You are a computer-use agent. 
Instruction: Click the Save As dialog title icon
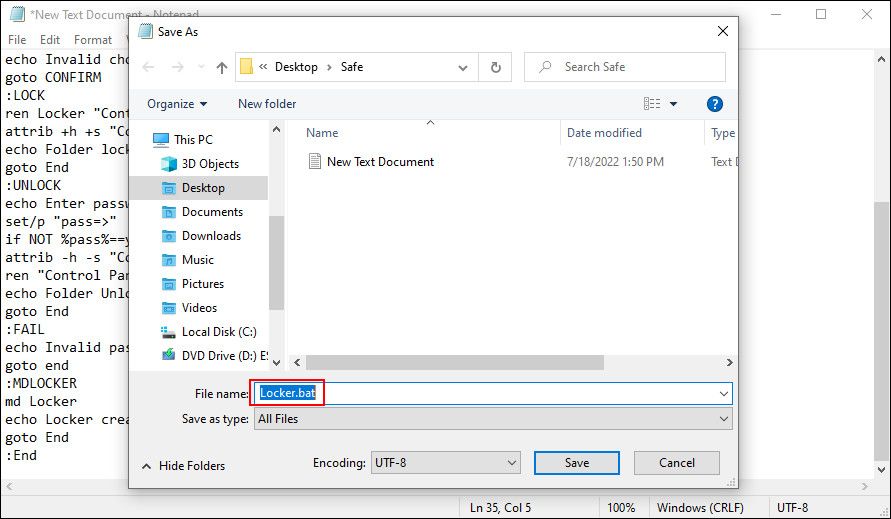(x=146, y=31)
